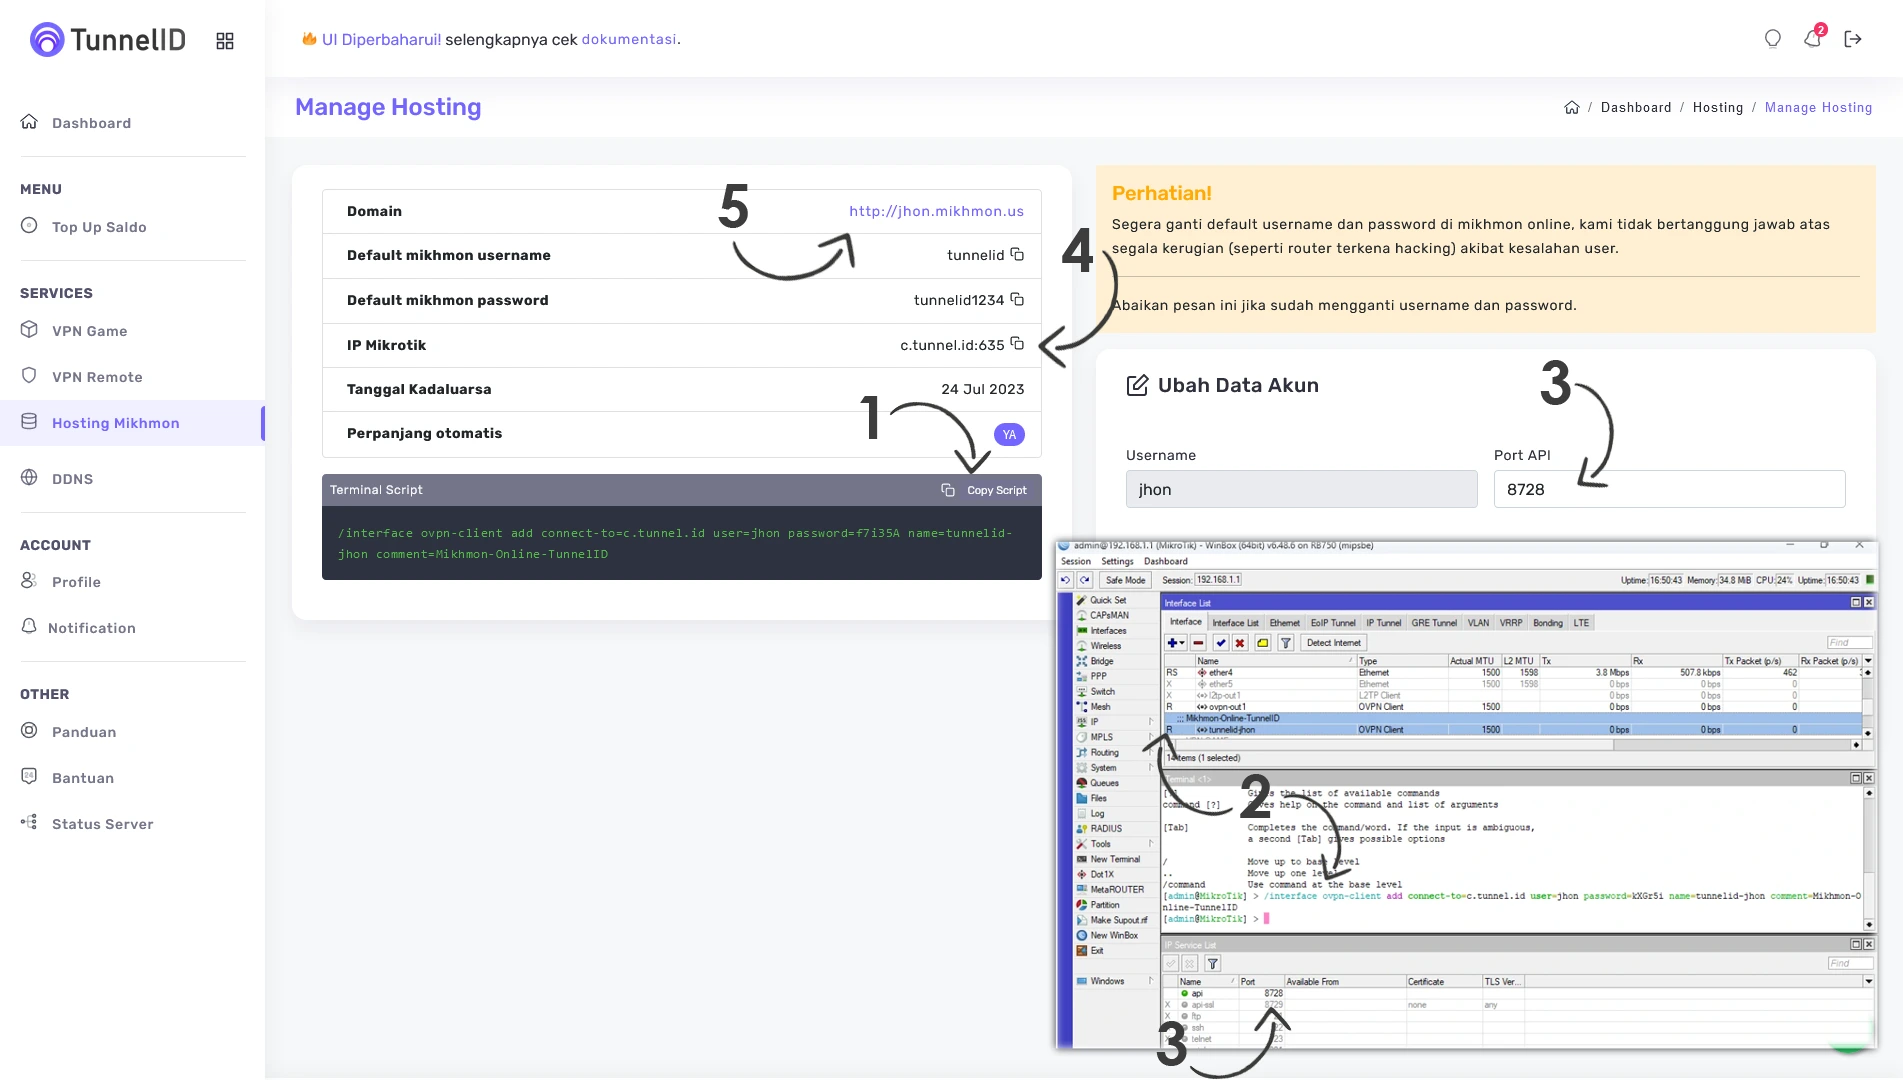The height and width of the screenshot is (1080, 1903).
Task: Open IP Service List column dropdown arrow
Action: [x=1867, y=982]
